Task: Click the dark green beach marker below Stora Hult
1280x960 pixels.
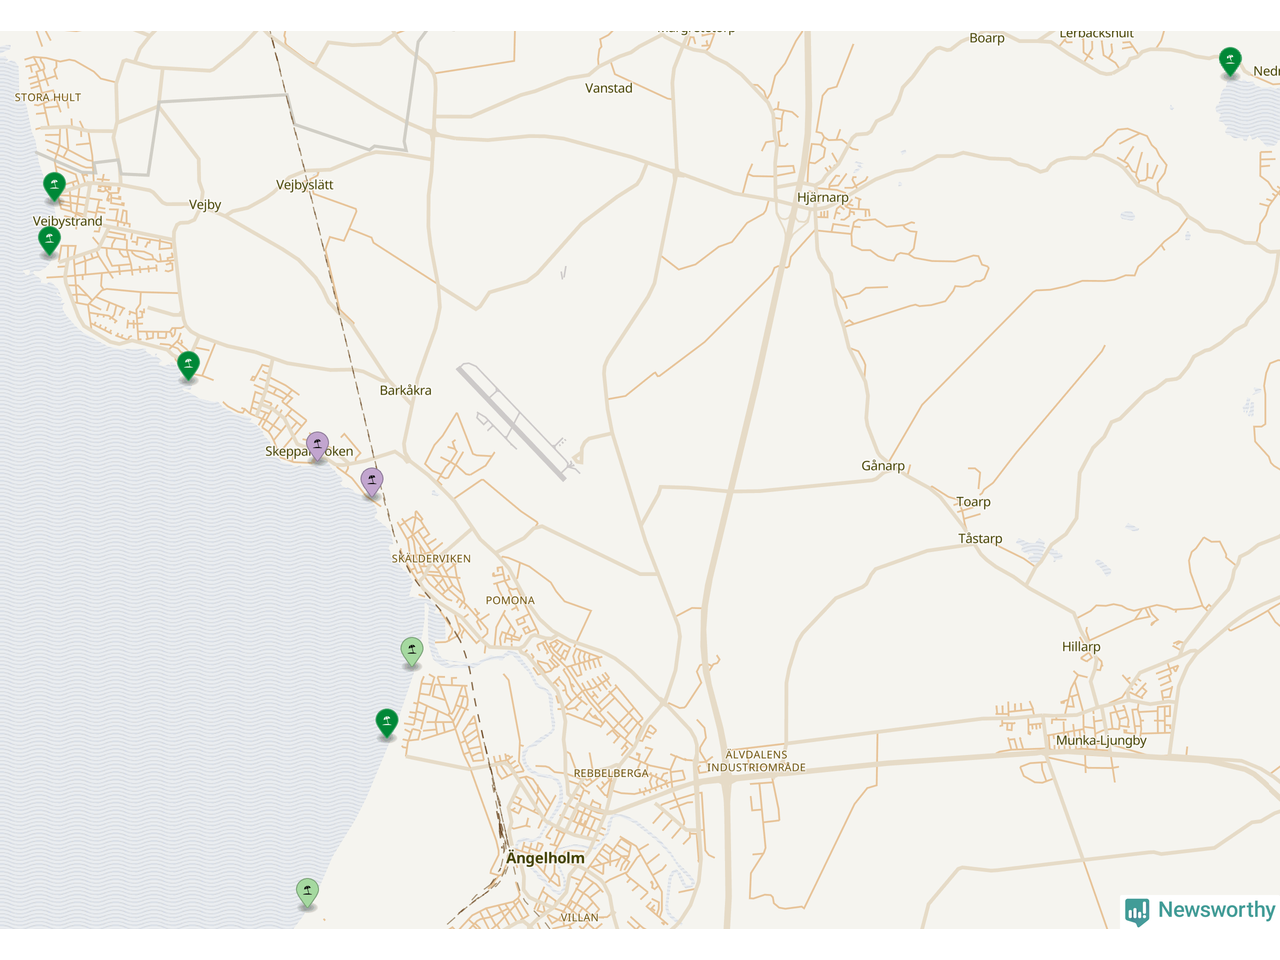Action: point(54,186)
